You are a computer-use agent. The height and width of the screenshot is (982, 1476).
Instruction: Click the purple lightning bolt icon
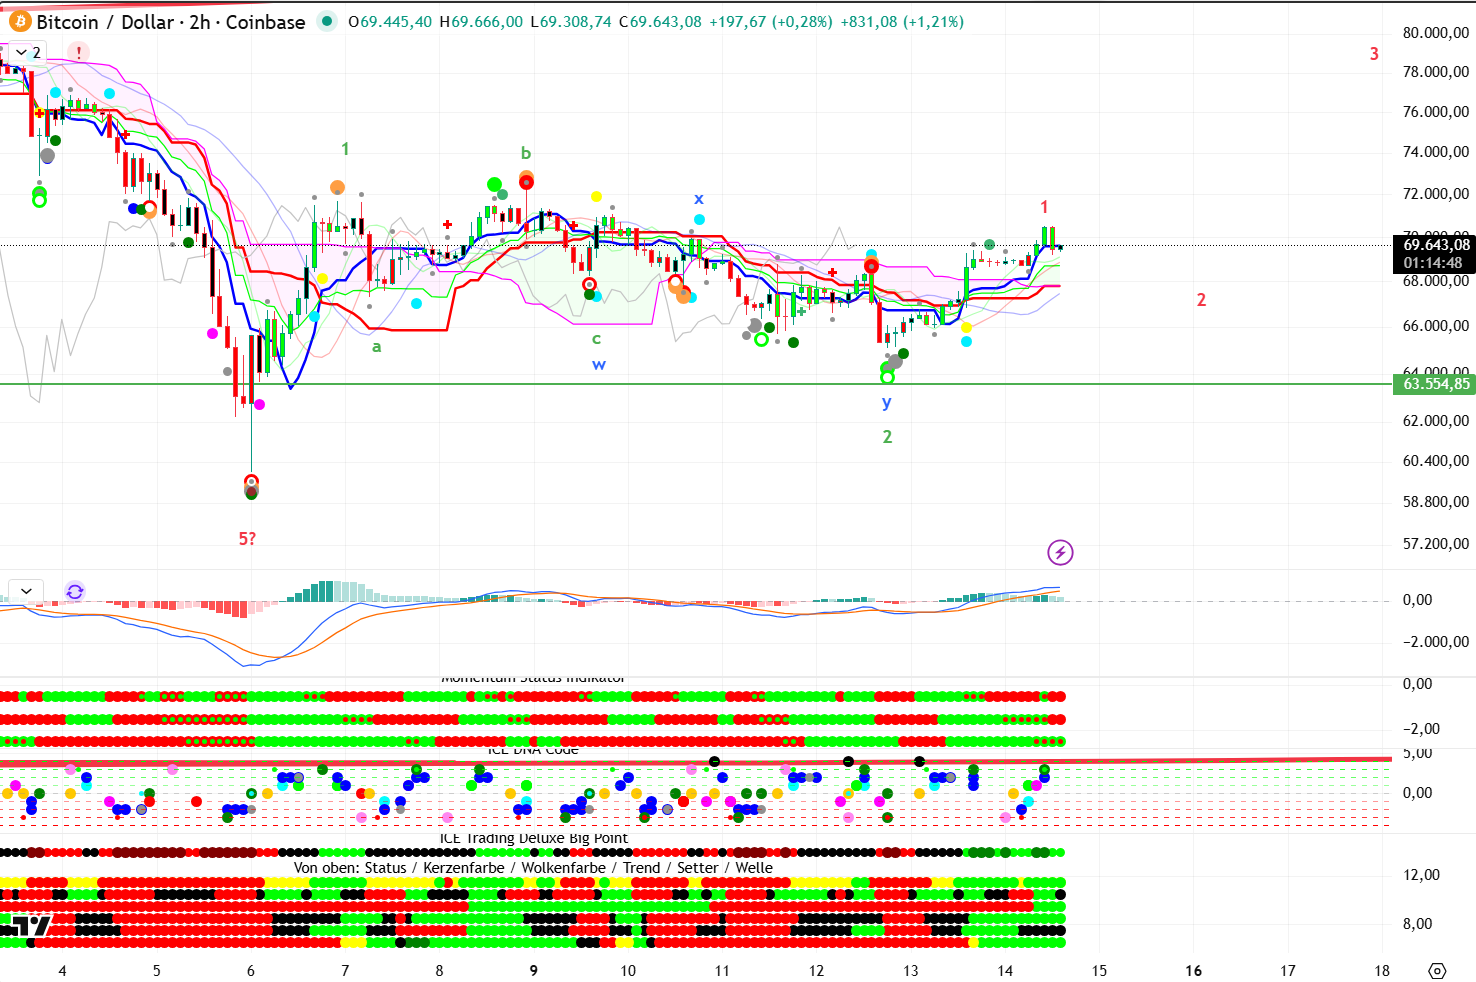1060,552
